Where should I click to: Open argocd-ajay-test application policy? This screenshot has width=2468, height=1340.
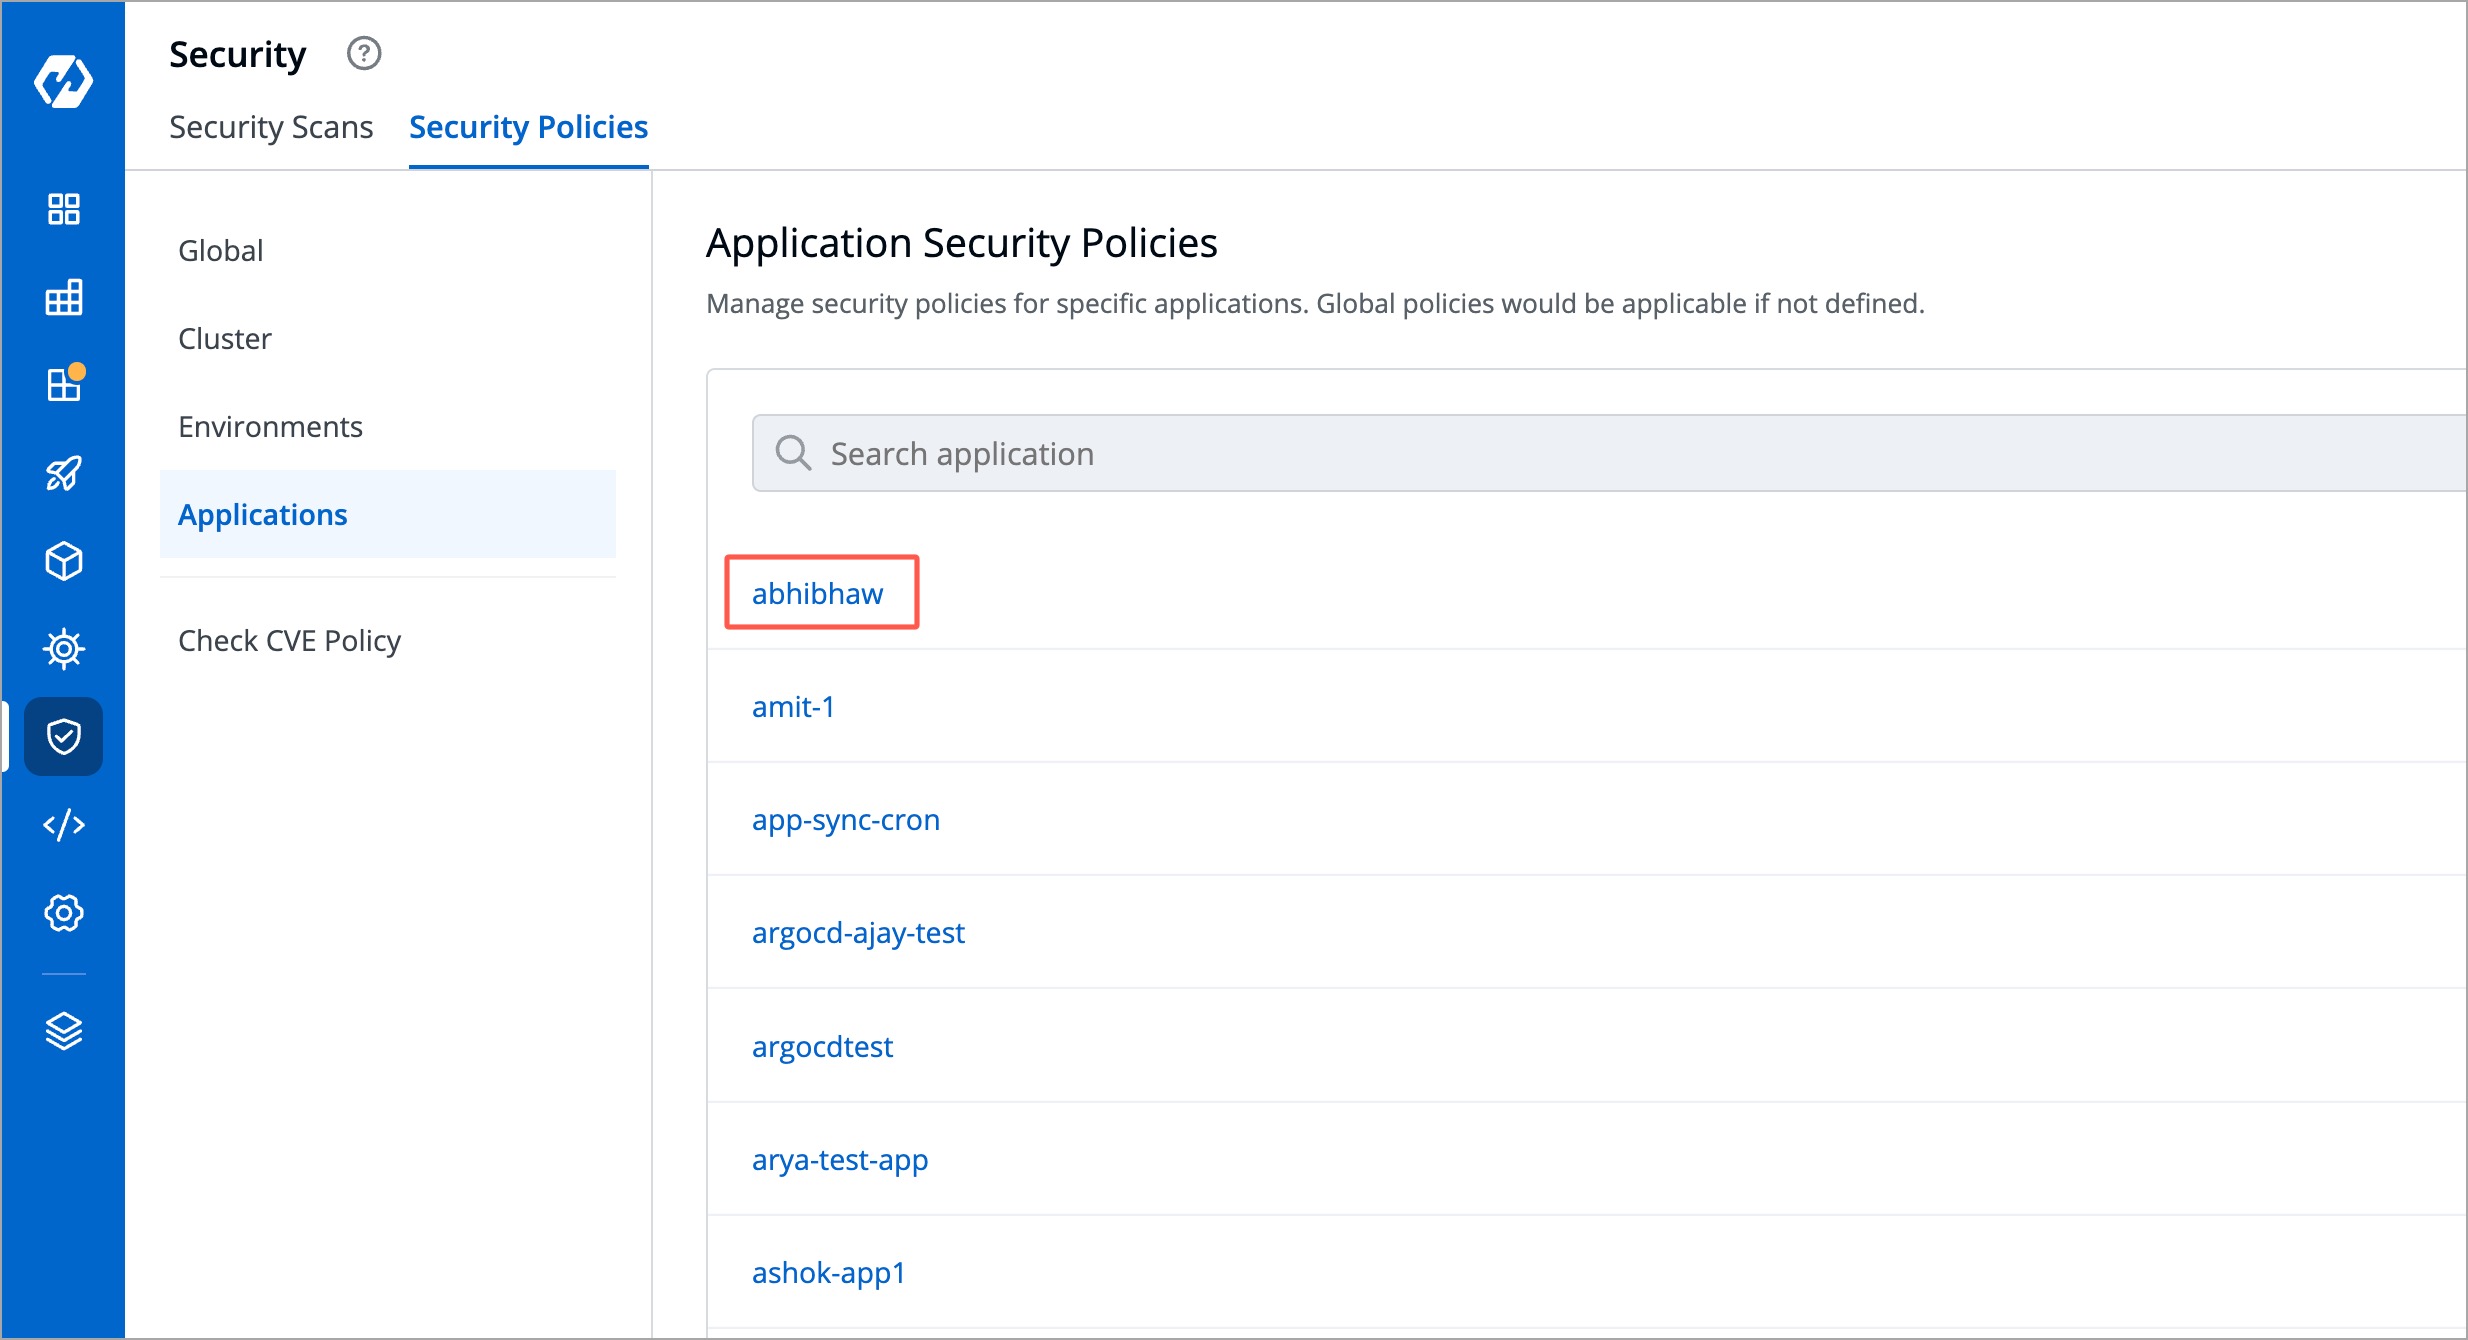[x=858, y=932]
